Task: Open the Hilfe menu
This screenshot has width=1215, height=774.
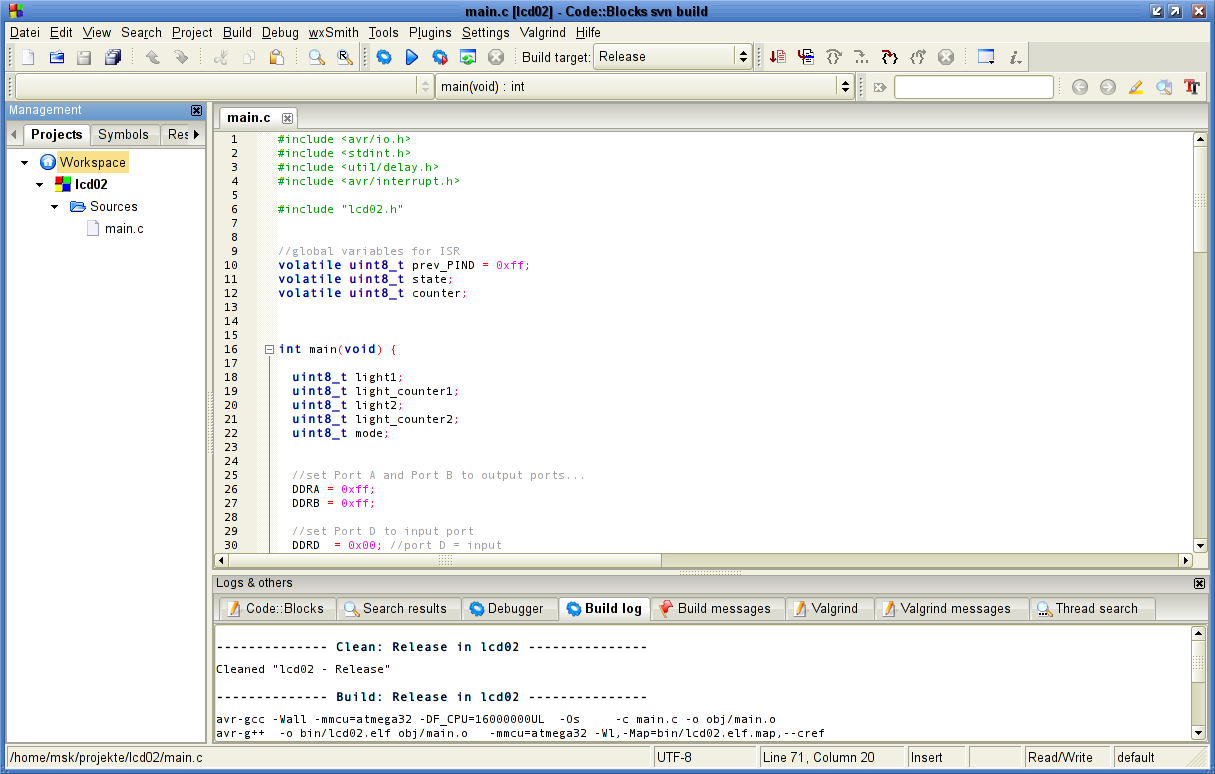Action: pyautogui.click(x=589, y=32)
